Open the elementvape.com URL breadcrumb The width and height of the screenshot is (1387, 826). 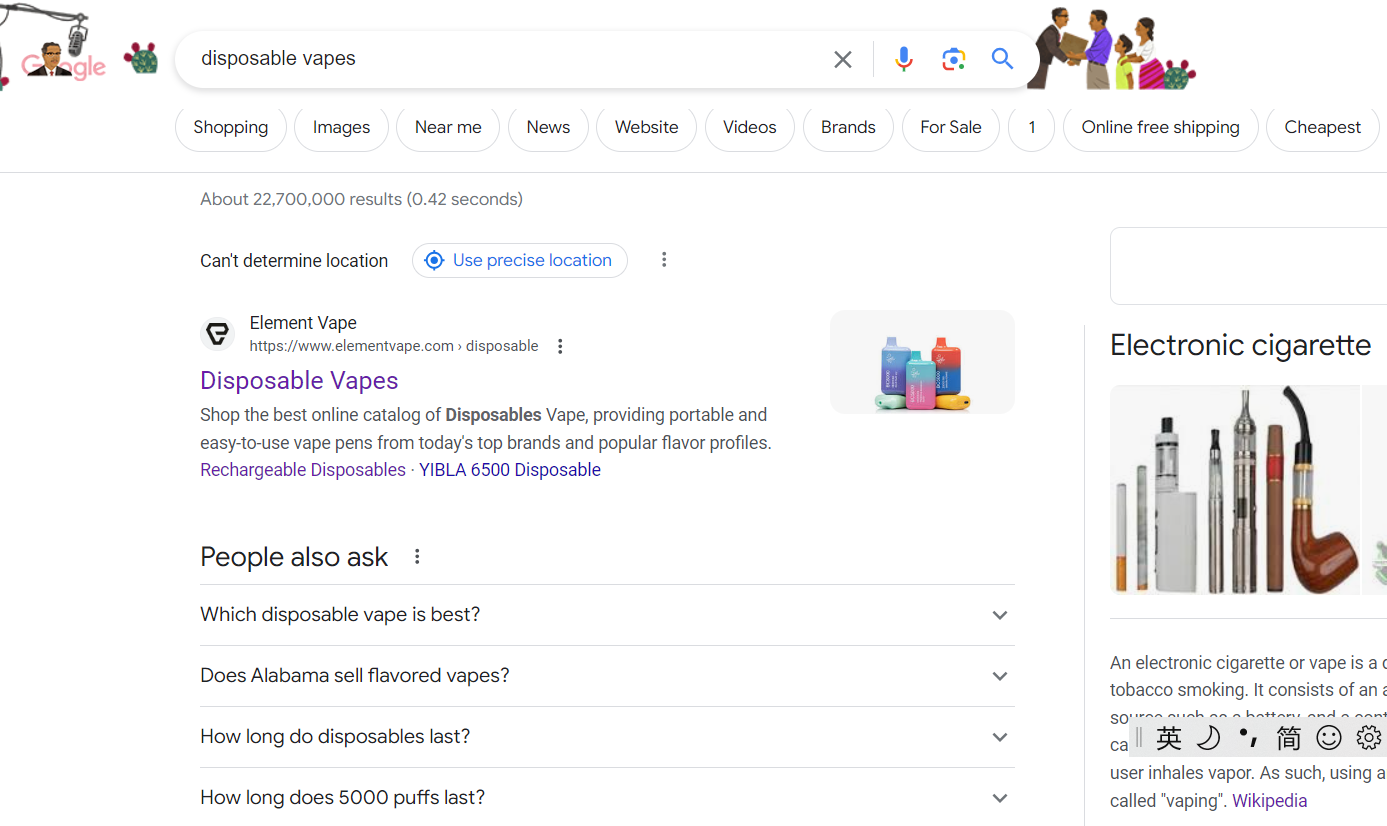pos(394,346)
